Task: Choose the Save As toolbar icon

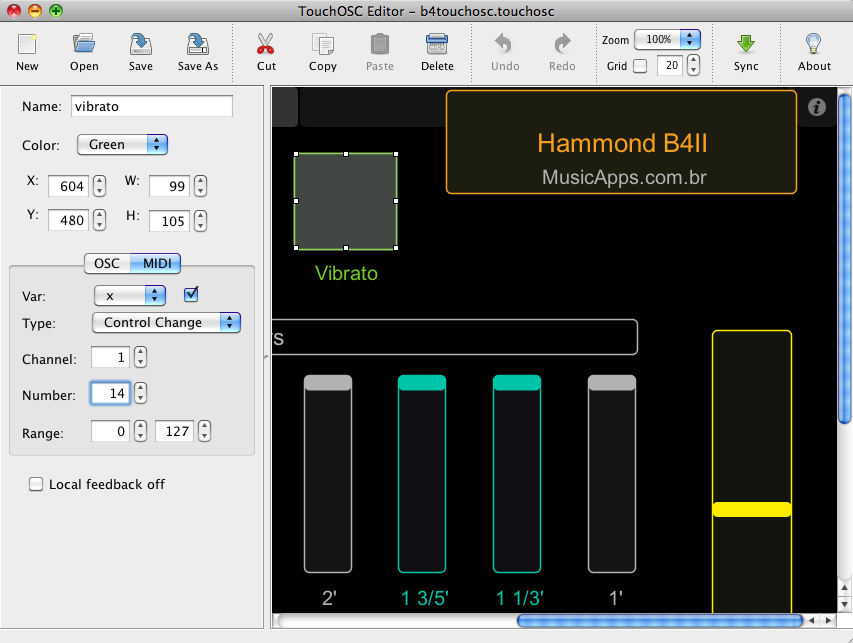Action: click(197, 44)
